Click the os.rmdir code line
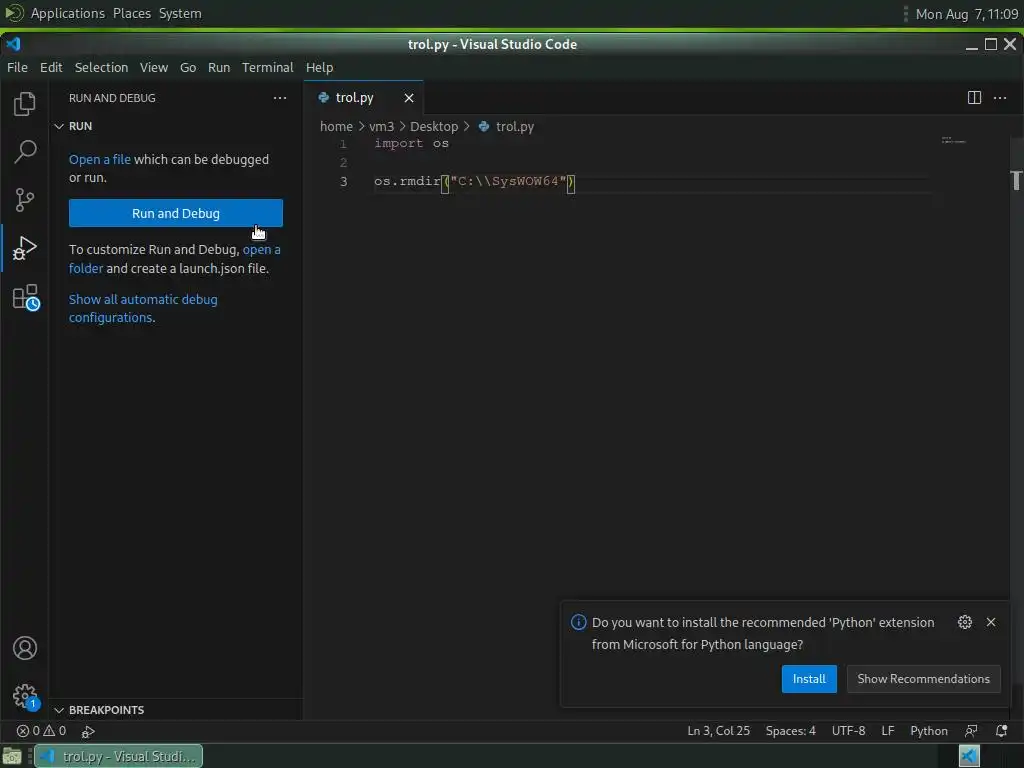This screenshot has width=1024, height=768. click(474, 182)
